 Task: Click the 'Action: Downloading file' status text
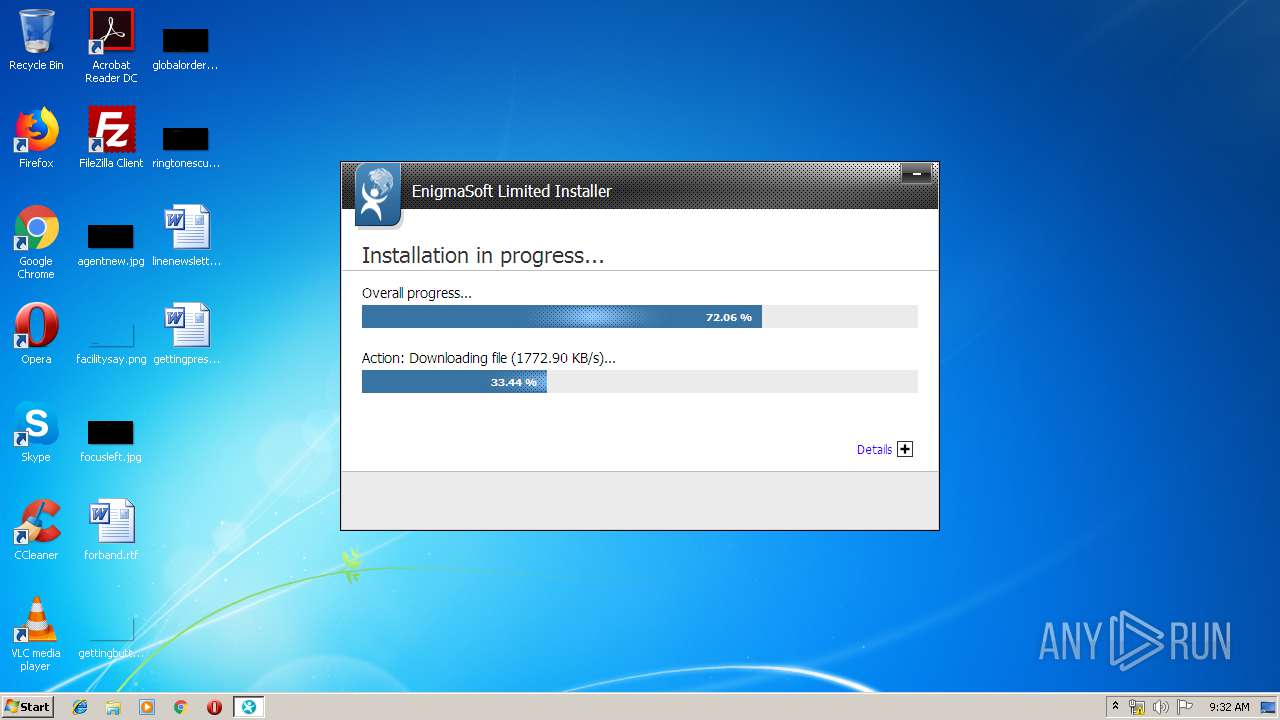point(489,358)
